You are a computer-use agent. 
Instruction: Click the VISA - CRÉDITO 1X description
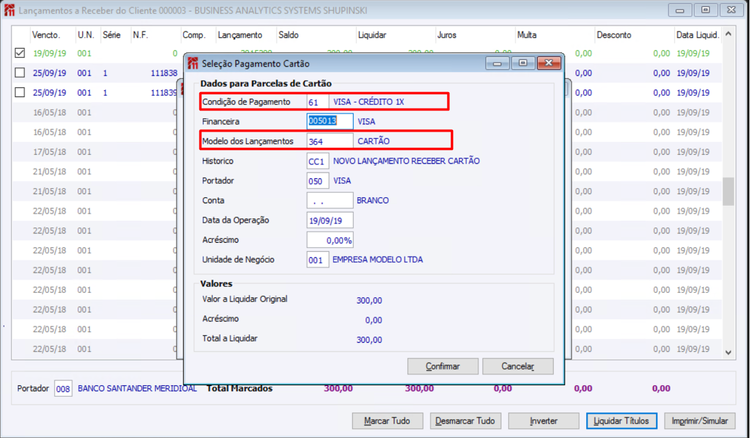pyautogui.click(x=369, y=102)
